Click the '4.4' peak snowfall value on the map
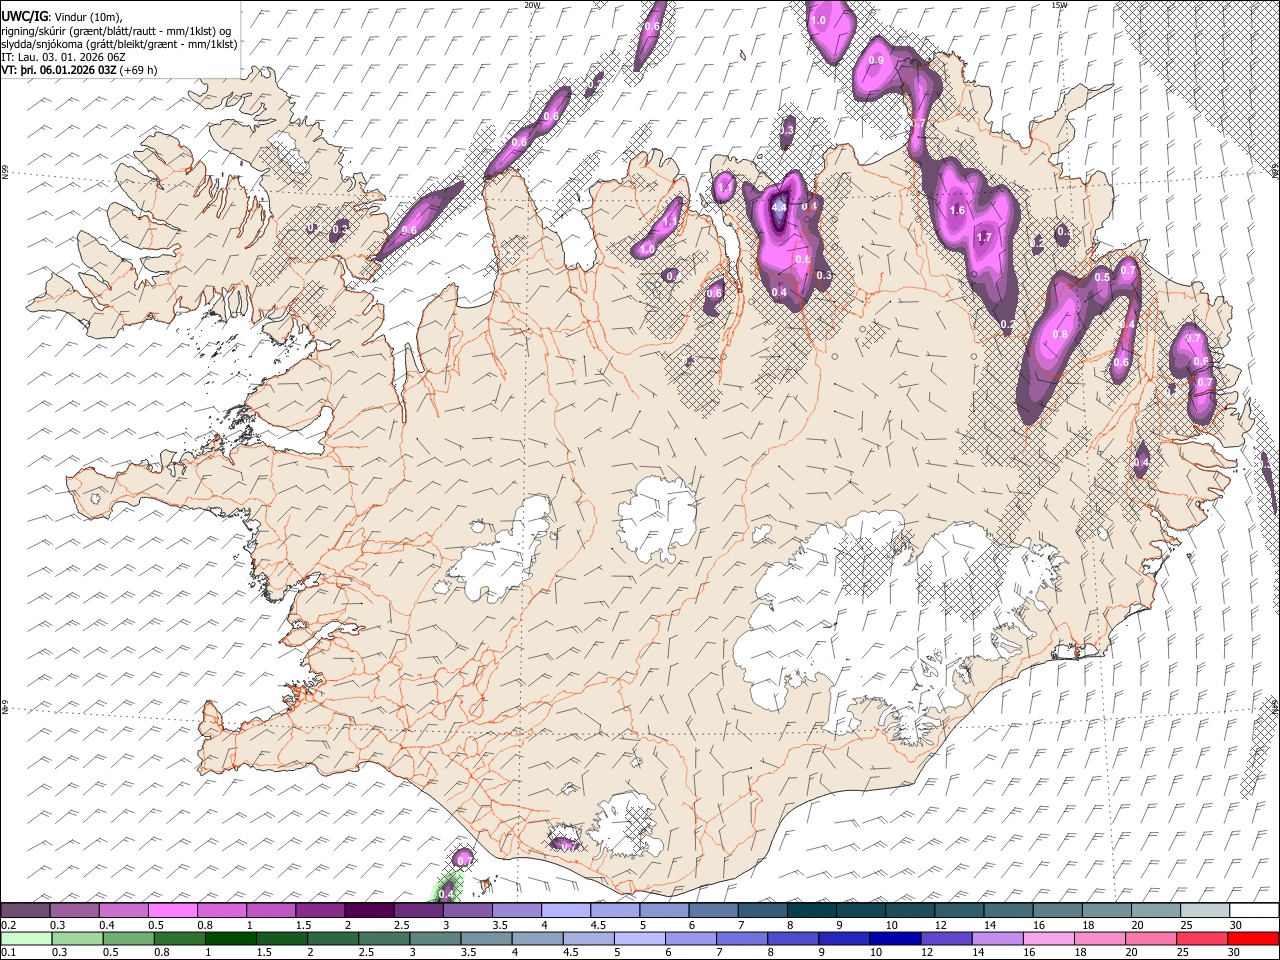This screenshot has height=960, width=1280. [x=779, y=207]
